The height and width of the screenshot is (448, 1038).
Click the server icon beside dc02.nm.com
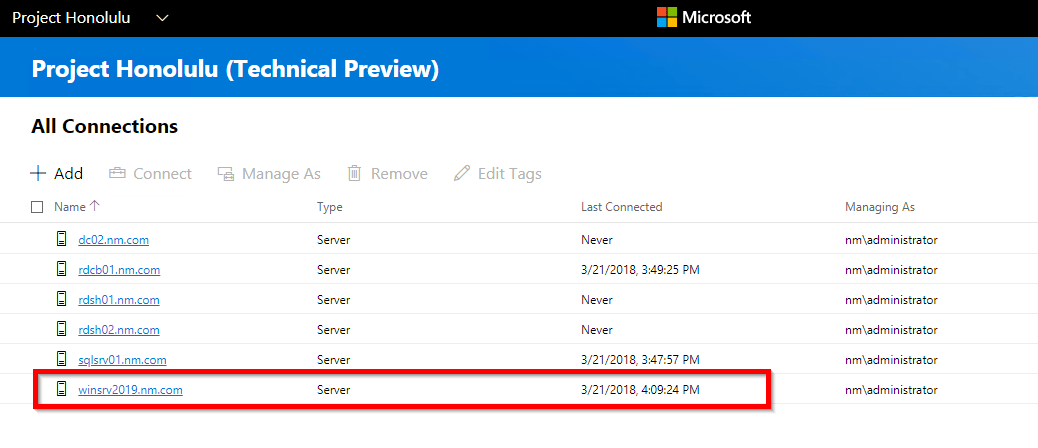click(x=62, y=239)
